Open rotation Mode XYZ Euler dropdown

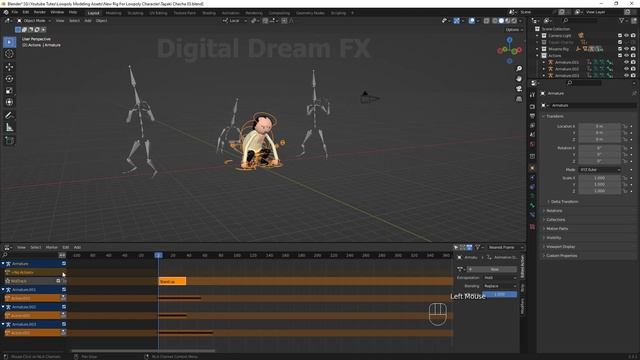click(x=600, y=169)
